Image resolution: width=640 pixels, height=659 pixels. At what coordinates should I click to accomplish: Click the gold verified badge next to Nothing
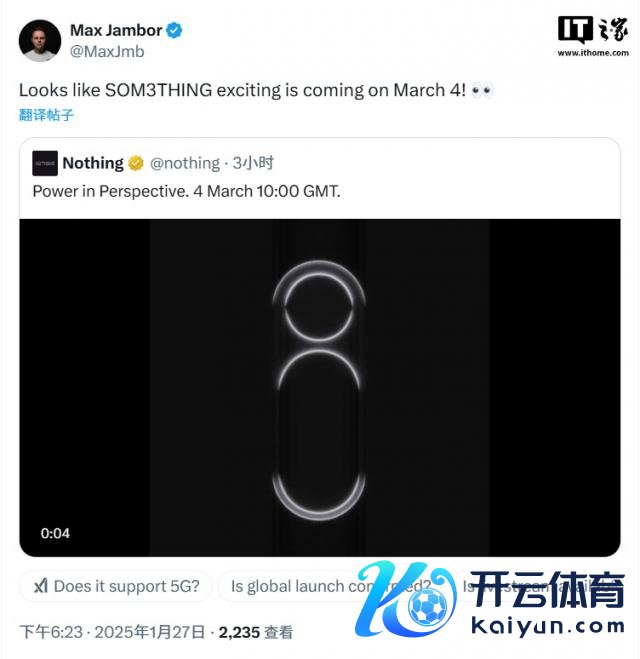[x=136, y=163]
